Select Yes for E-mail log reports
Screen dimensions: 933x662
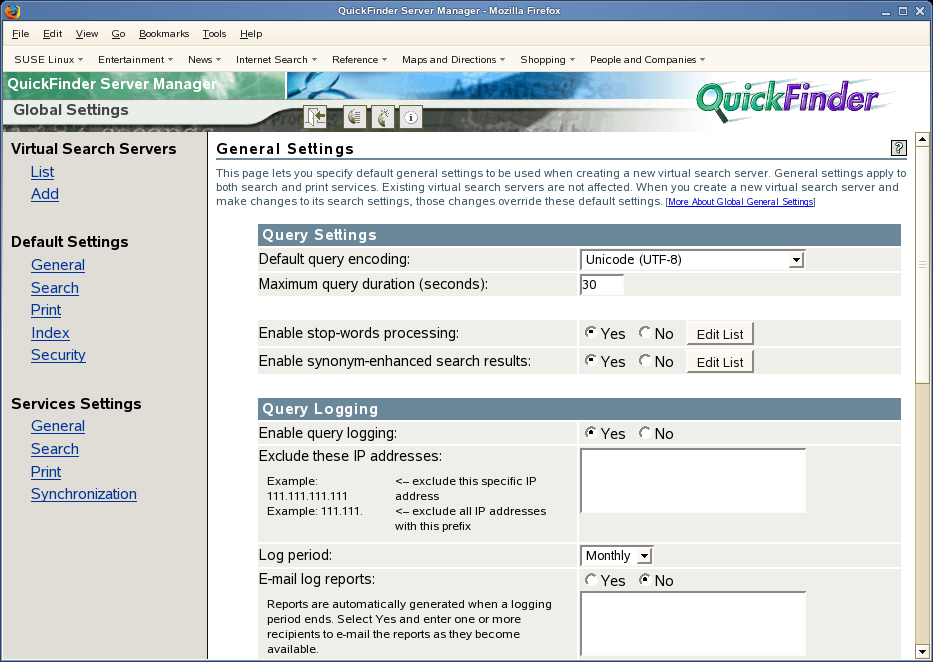(591, 579)
